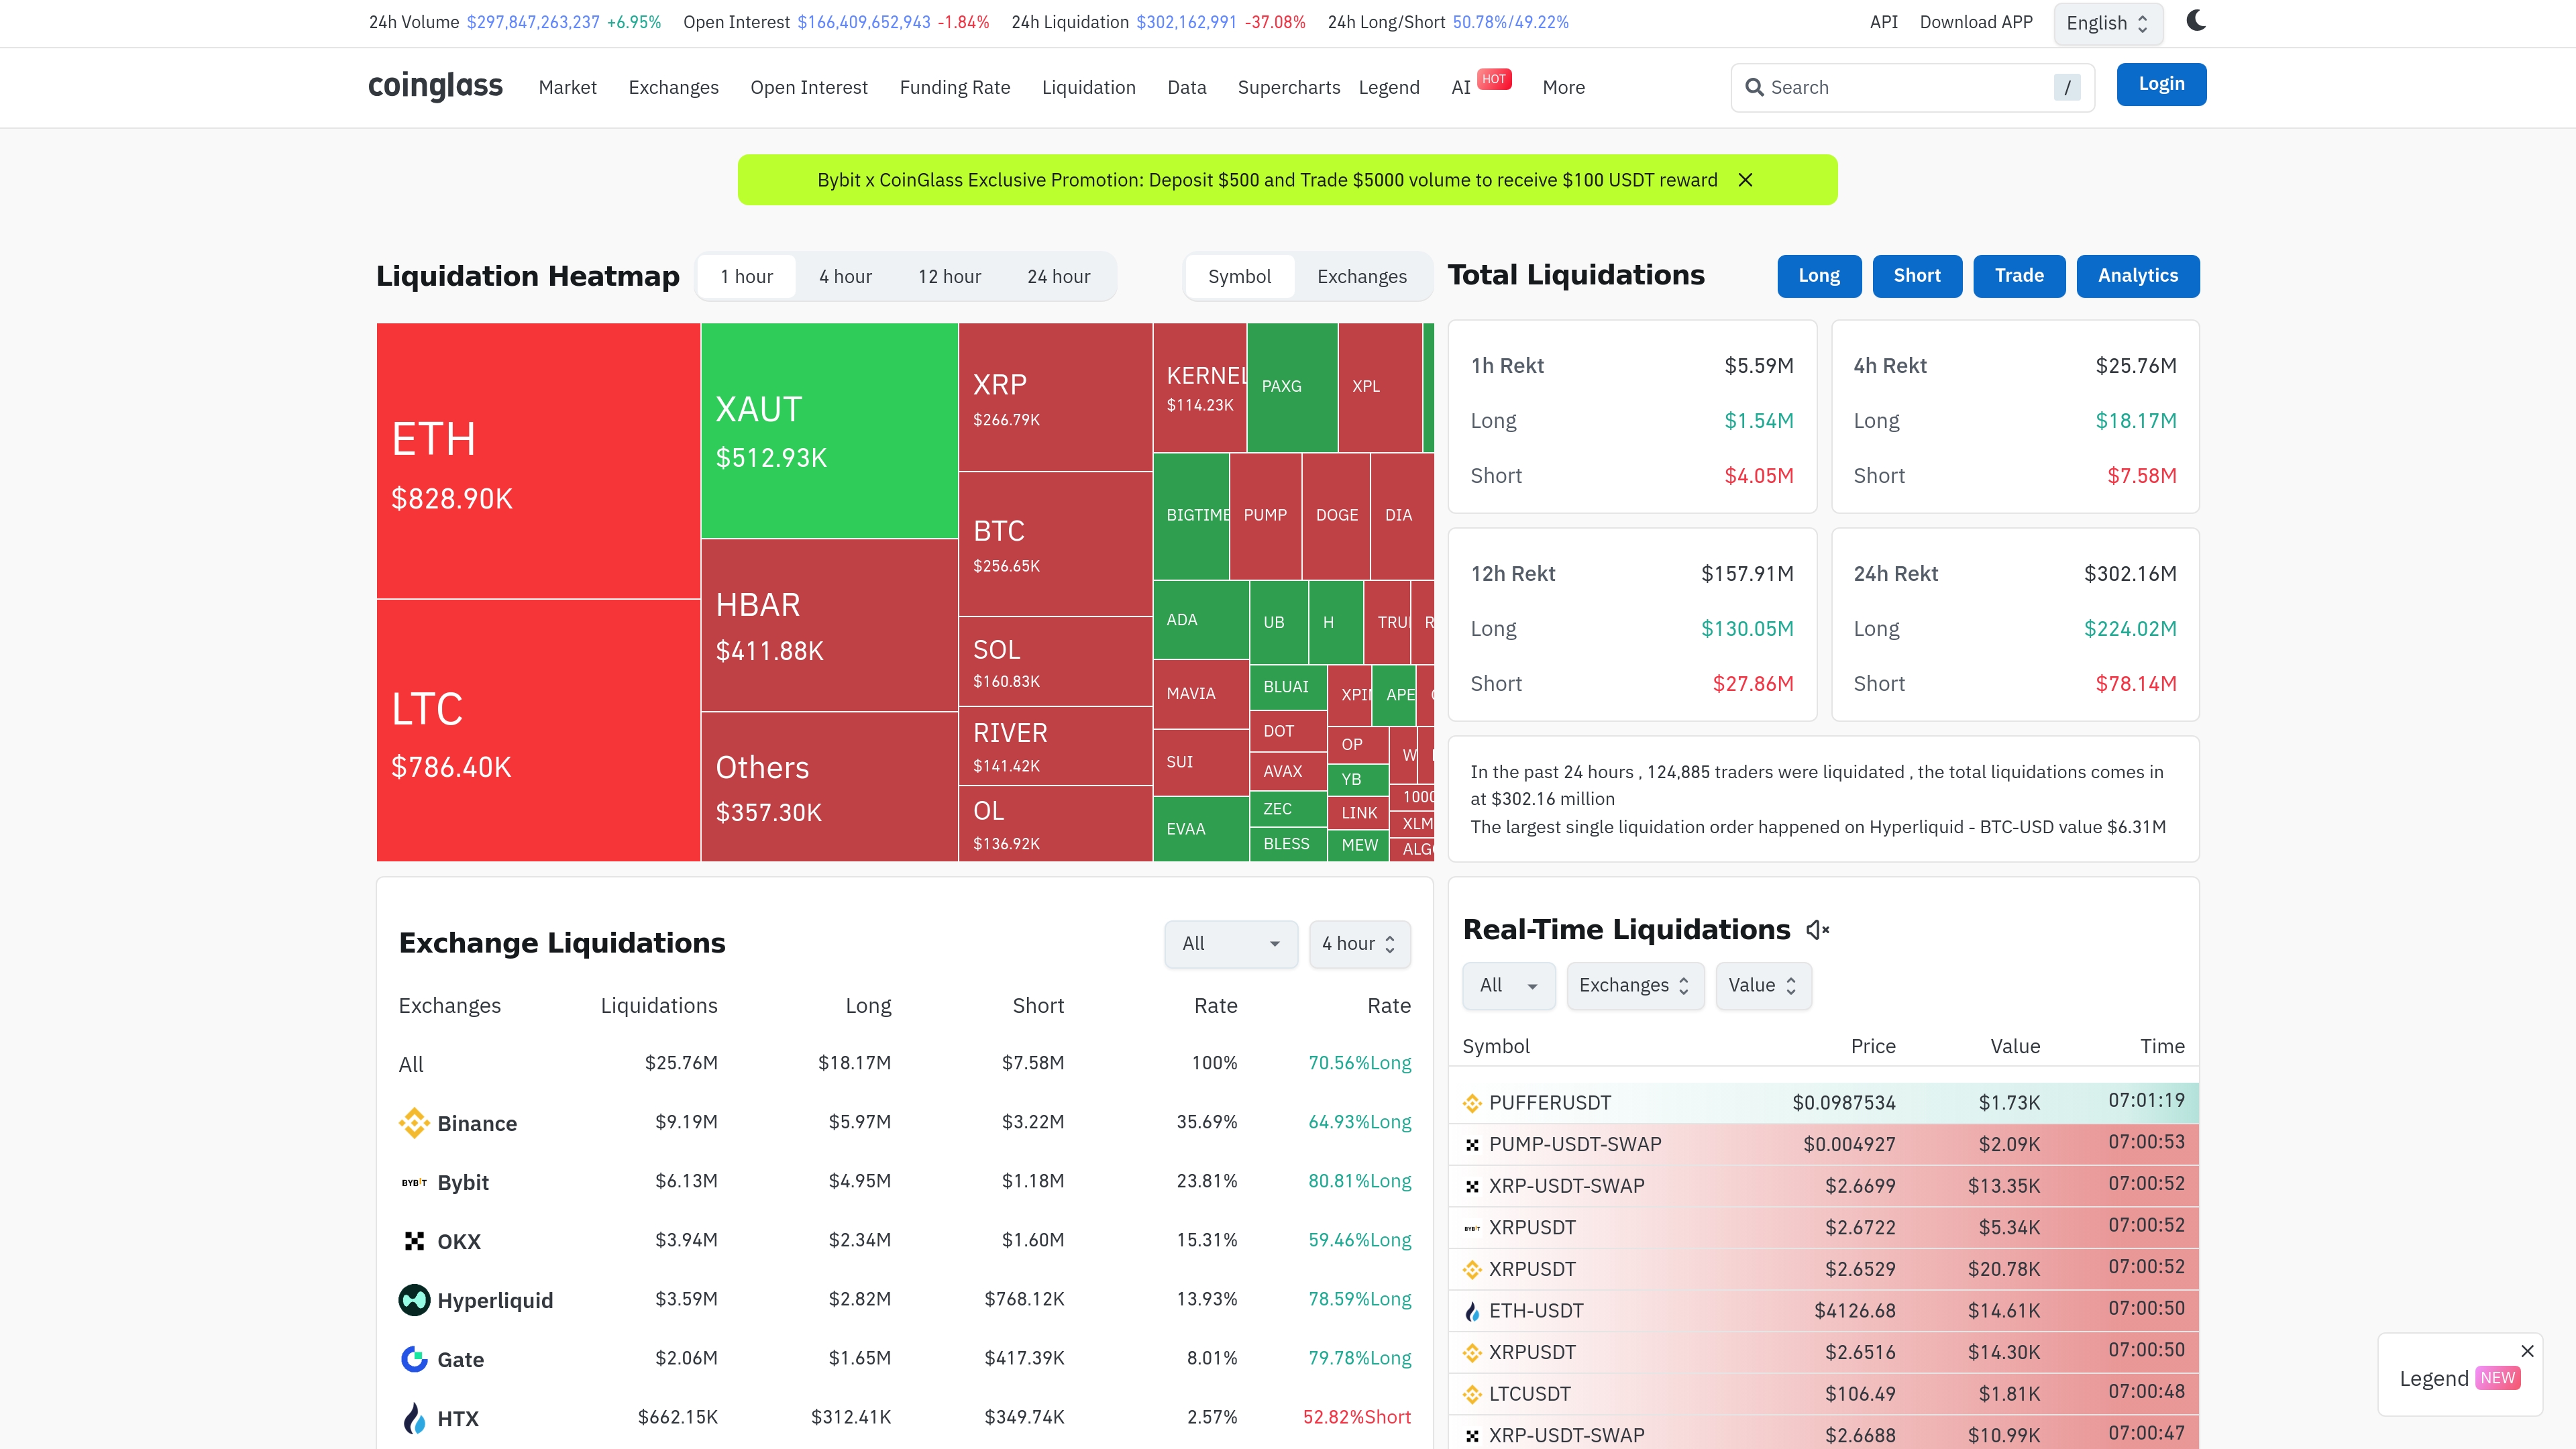Toggle dark mode moon icon

click(2195, 21)
